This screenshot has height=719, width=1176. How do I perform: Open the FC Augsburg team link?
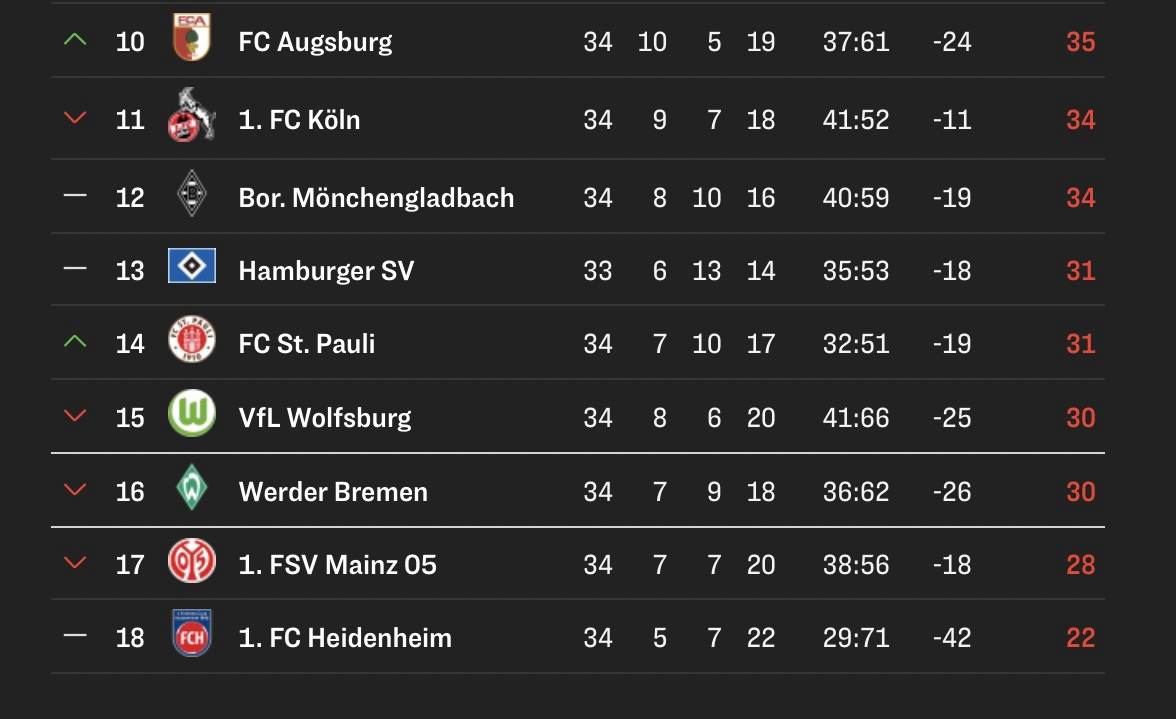(x=315, y=42)
